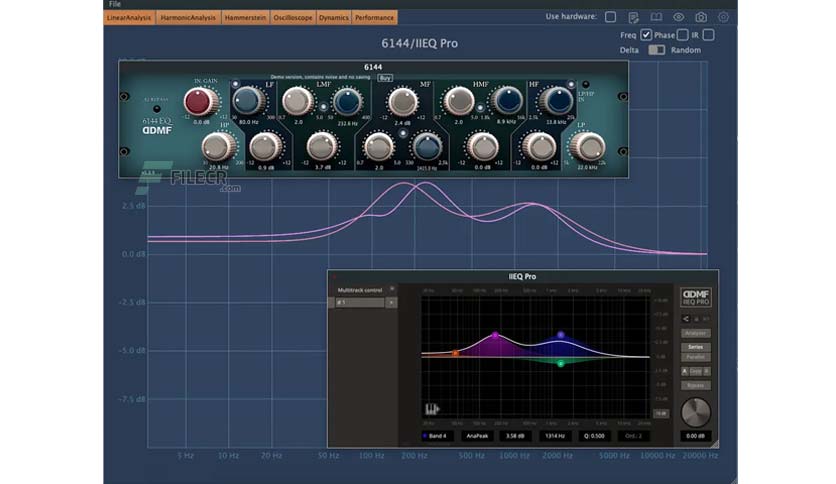Viewport: 836px width, 484px height.
Task: Toggle the LP/HP IN switch
Action: [x=585, y=84]
